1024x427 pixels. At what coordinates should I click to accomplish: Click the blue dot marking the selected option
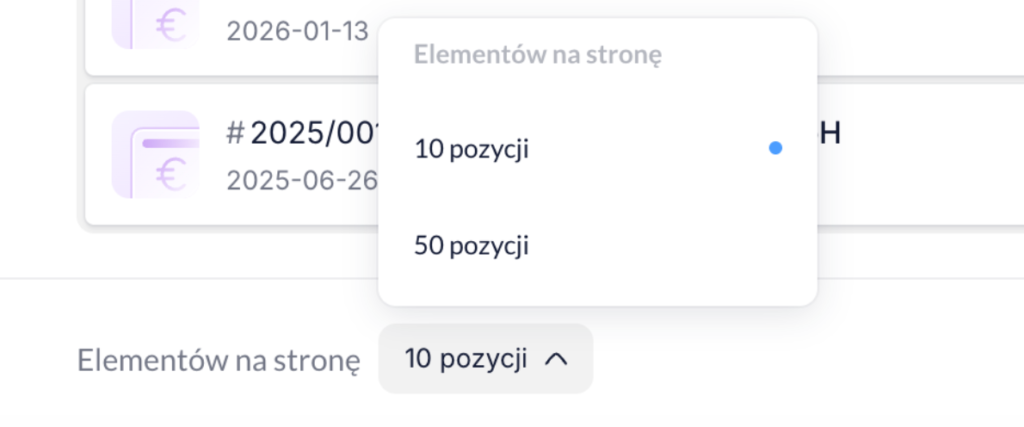[775, 148]
